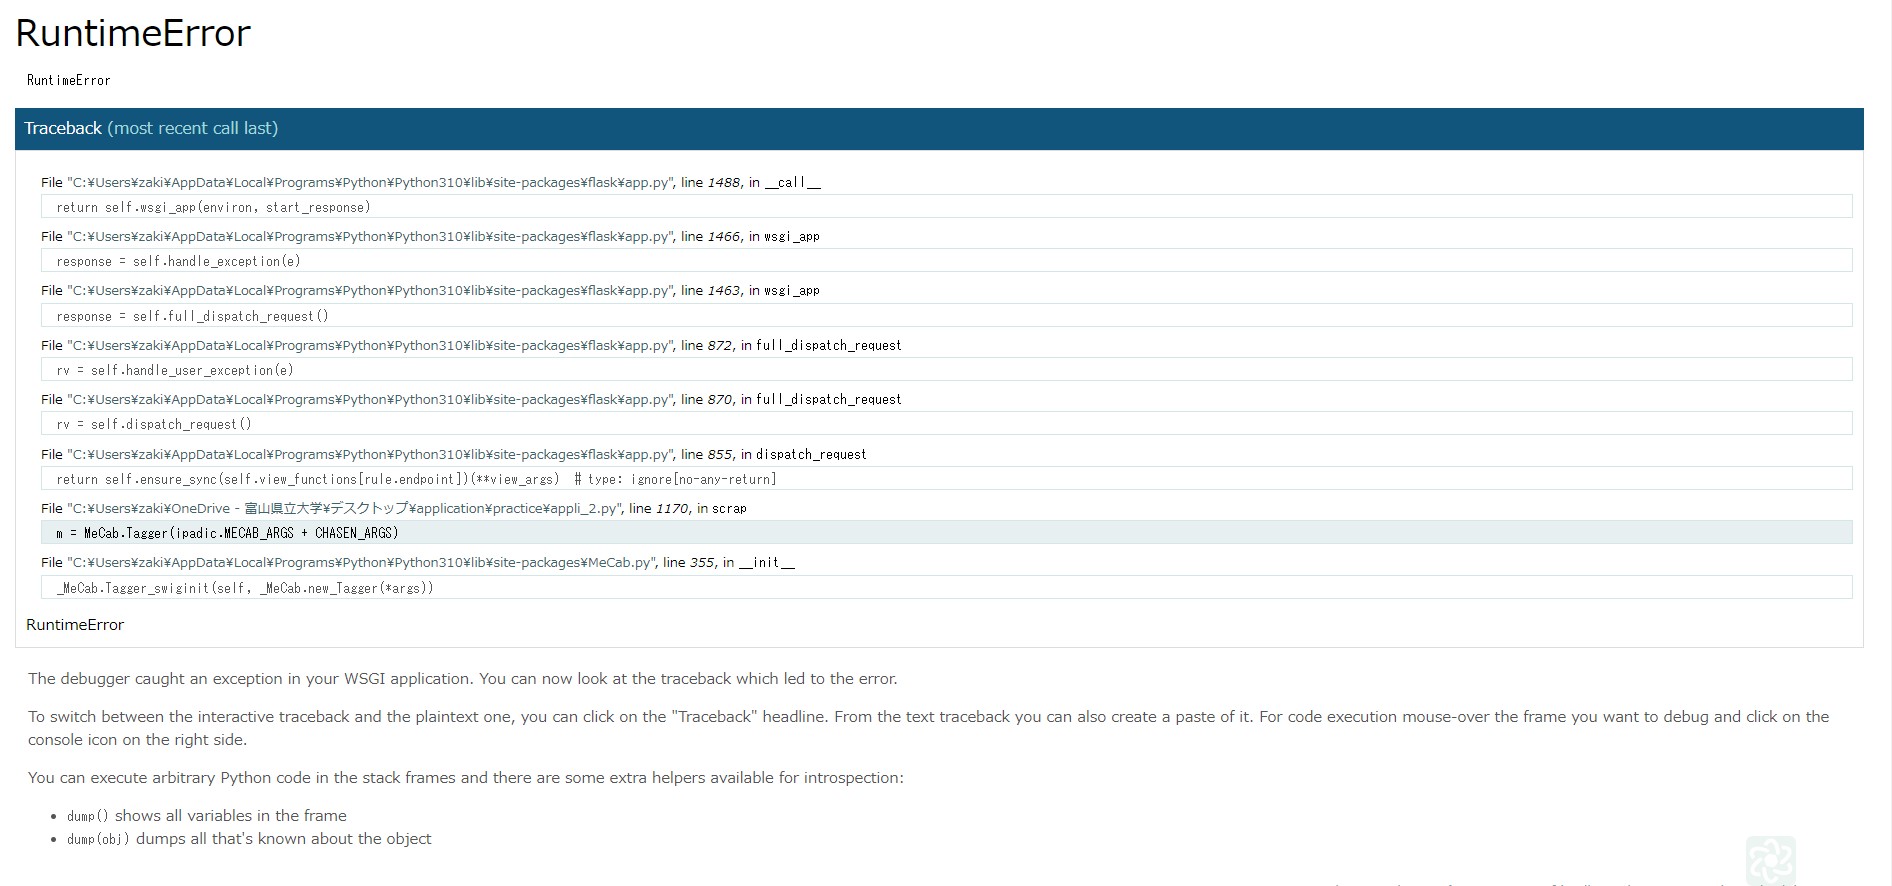Viewport: 1892px width, 886px height.
Task: Click the 'dump(obj)' helper text
Action: (x=98, y=839)
